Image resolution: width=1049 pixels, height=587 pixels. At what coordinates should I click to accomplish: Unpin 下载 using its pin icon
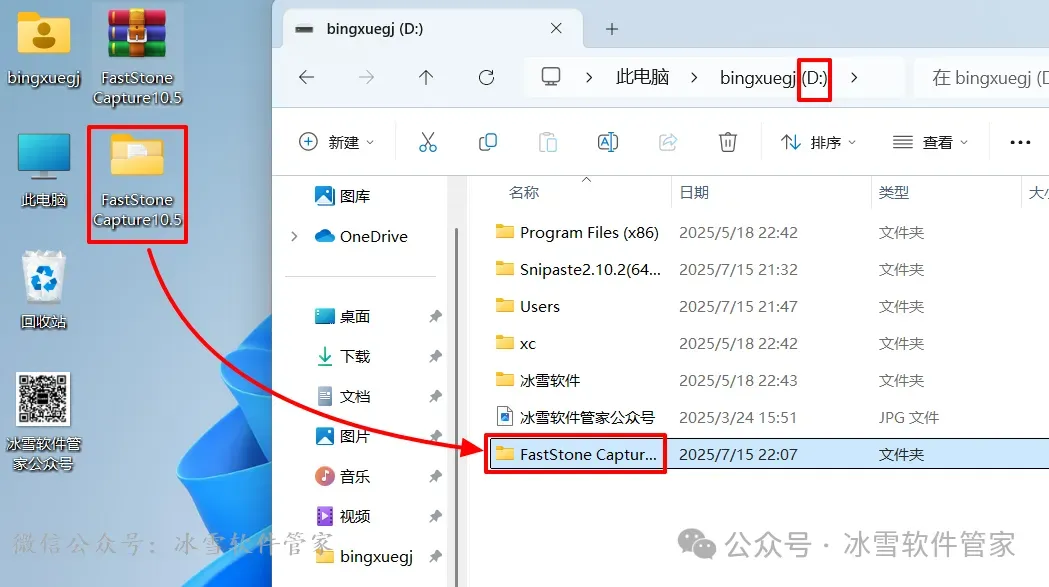436,356
